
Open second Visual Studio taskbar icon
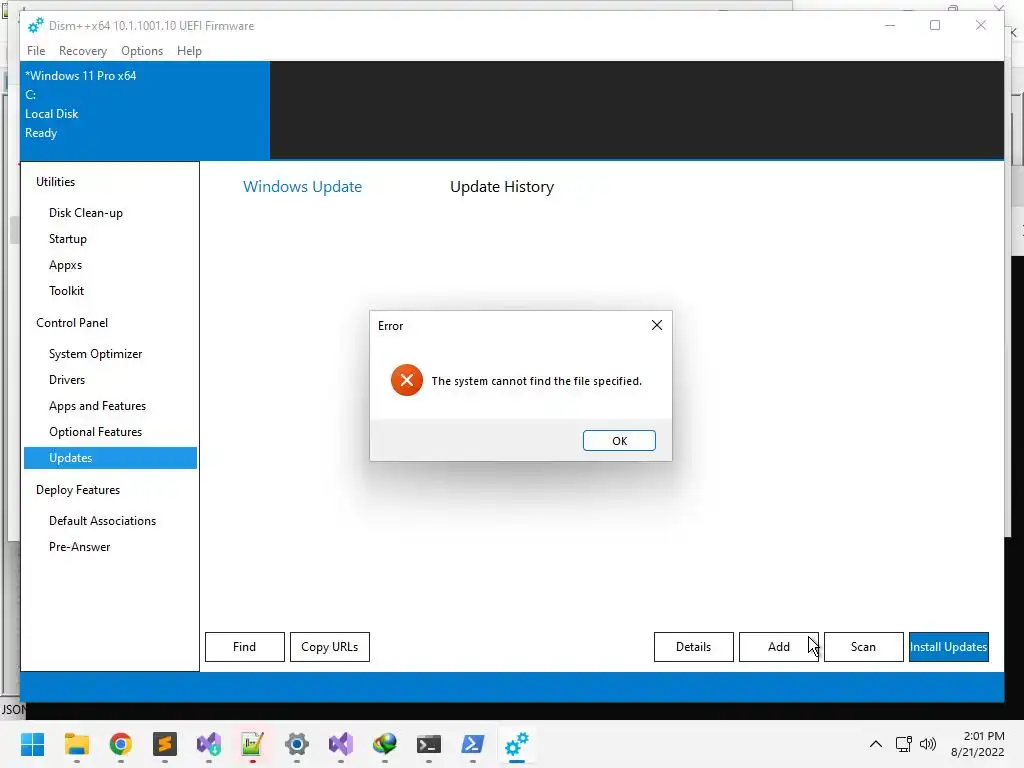point(341,744)
